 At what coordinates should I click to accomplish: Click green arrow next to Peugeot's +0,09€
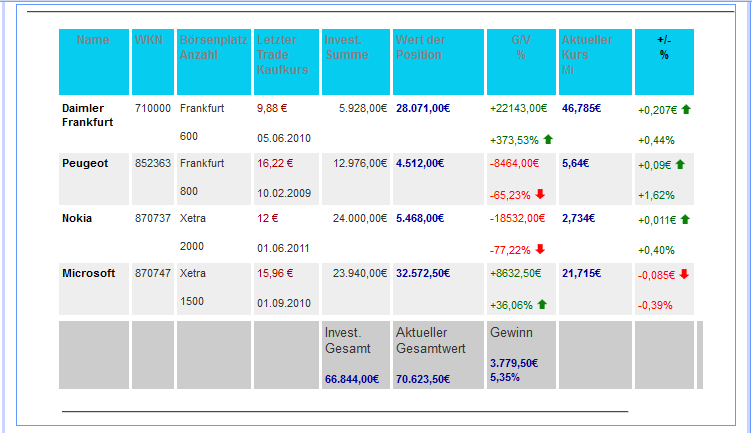(x=680, y=163)
